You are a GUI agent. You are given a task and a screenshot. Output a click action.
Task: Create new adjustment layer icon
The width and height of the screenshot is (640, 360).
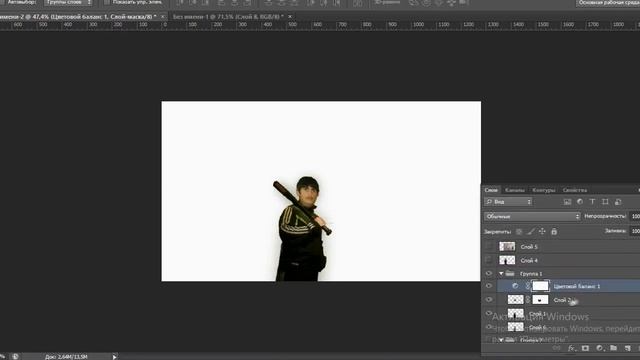point(599,348)
